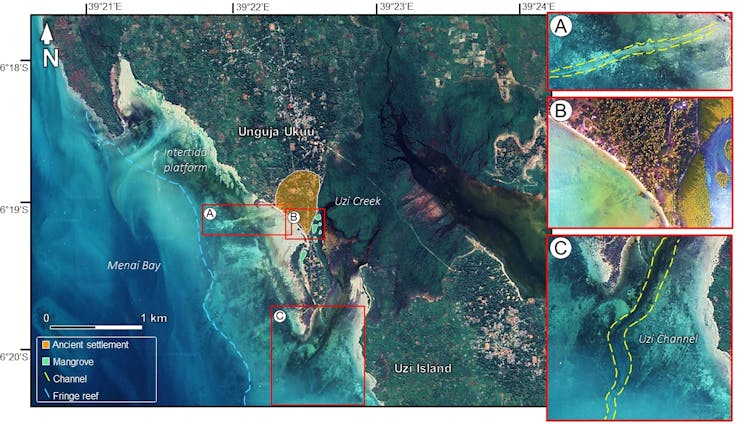This screenshot has height=424, width=754.
Task: Select the orange Ancient settlement legend swatch
Action: pyautogui.click(x=46, y=345)
